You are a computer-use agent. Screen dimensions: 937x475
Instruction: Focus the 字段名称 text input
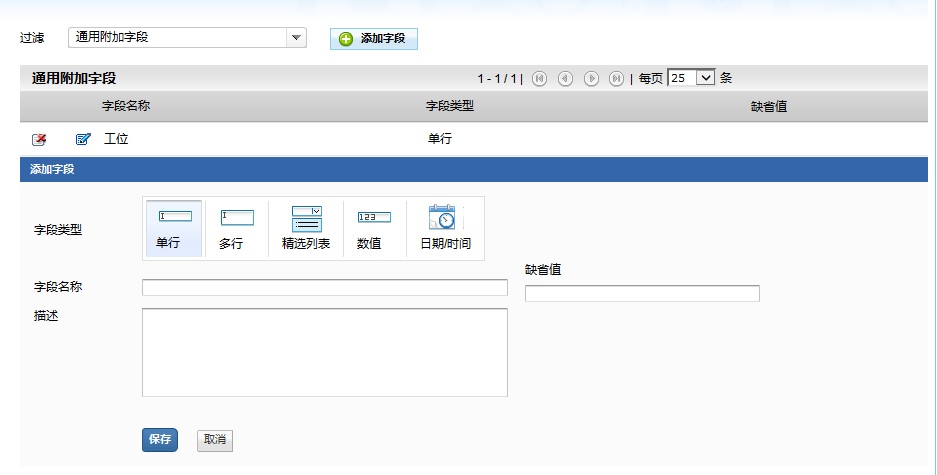click(324, 288)
